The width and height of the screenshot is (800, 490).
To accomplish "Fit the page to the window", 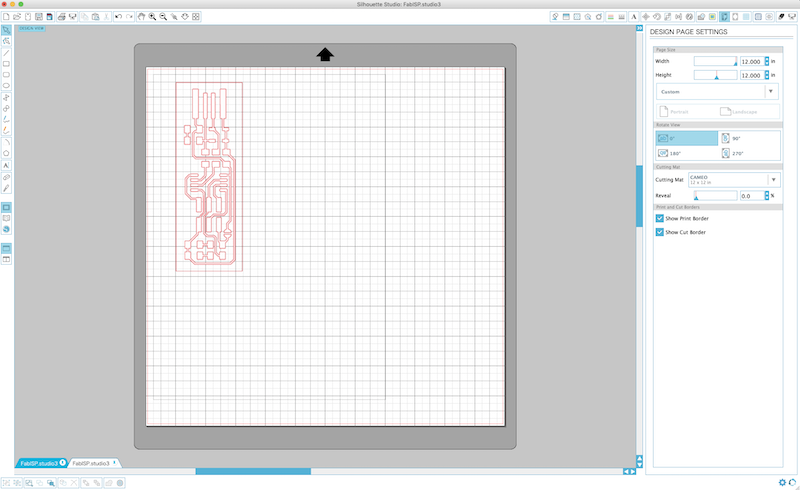I will click(196, 17).
